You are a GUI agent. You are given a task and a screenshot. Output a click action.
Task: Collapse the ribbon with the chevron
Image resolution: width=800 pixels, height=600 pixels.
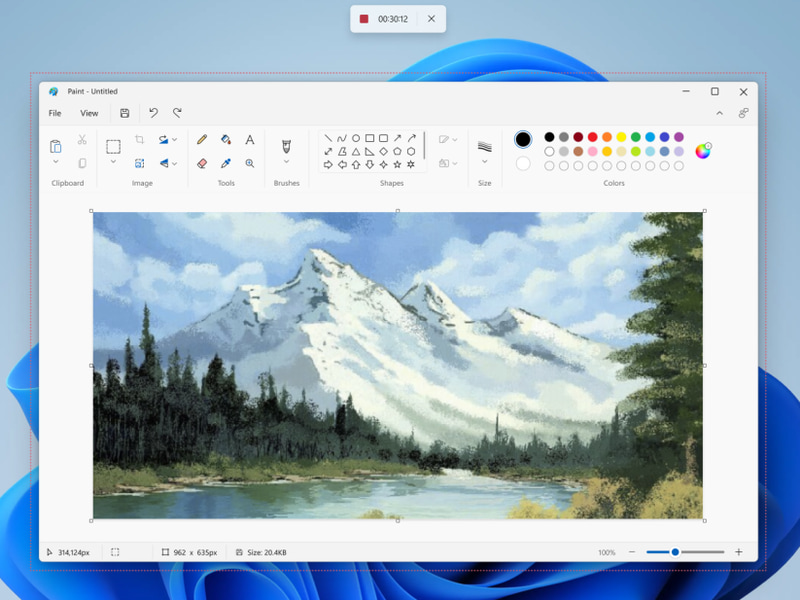point(719,113)
